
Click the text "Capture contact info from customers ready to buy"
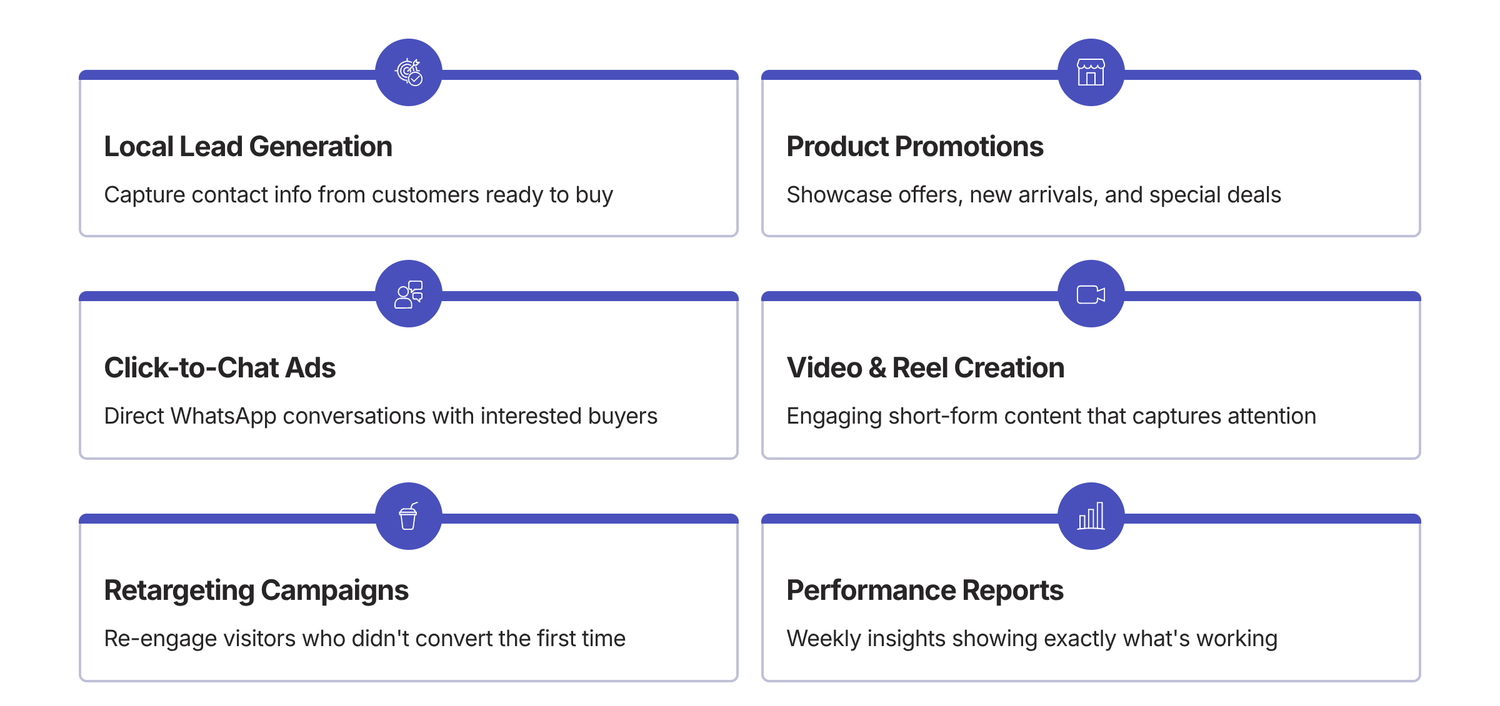(x=358, y=194)
